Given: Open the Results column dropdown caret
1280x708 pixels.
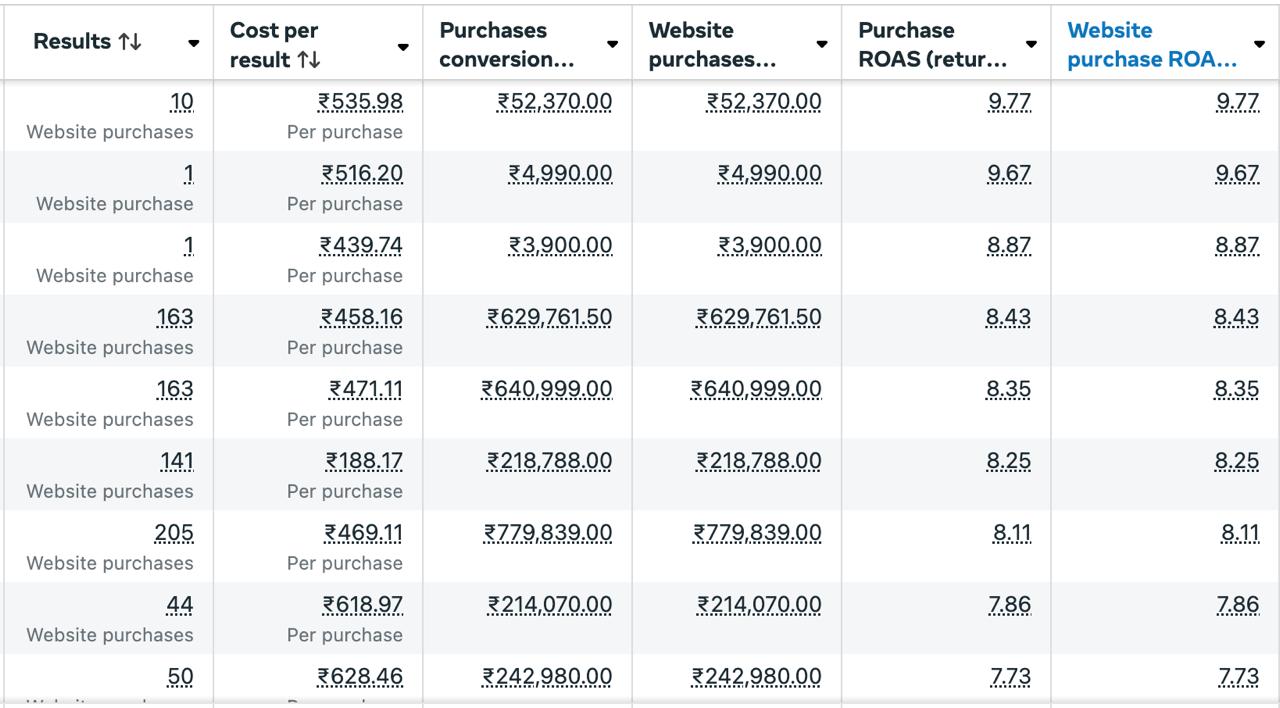Looking at the screenshot, I should (193, 44).
